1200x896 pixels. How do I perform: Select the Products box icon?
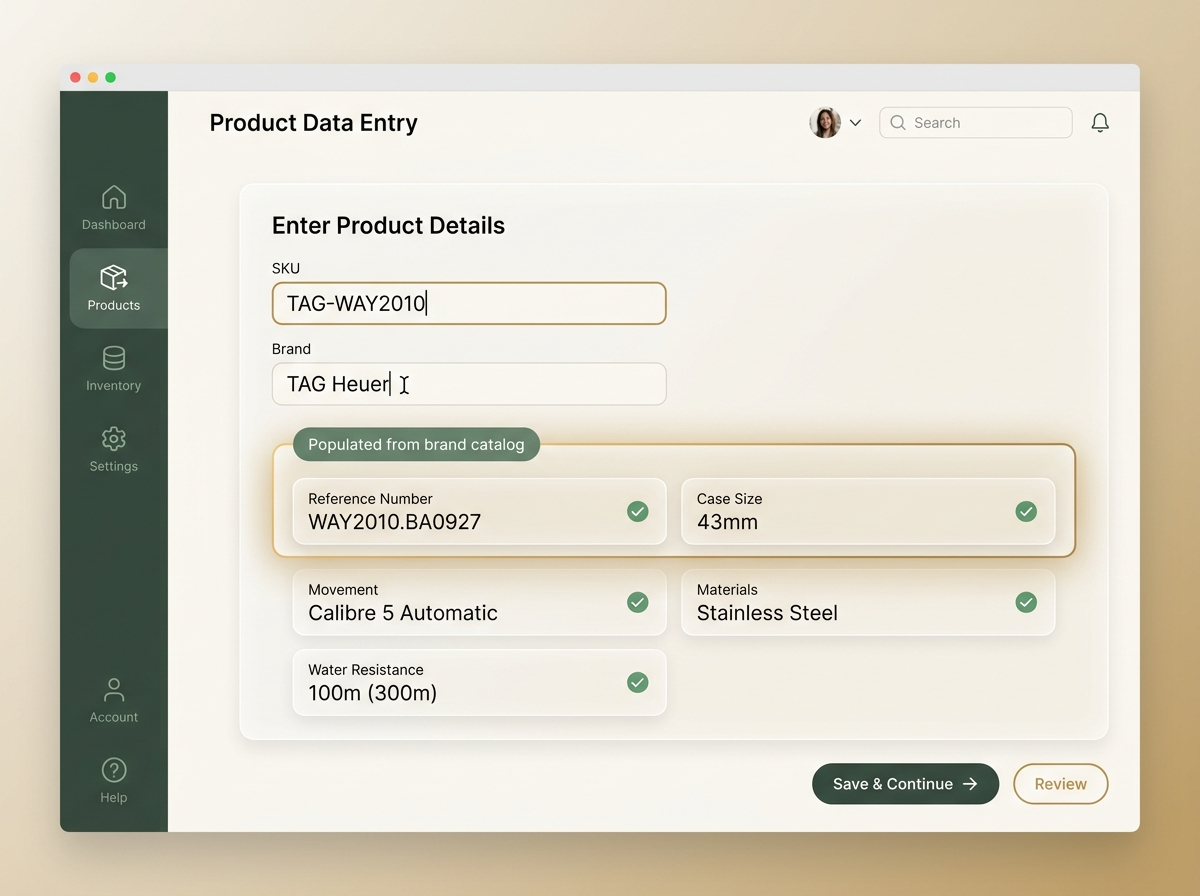point(114,277)
